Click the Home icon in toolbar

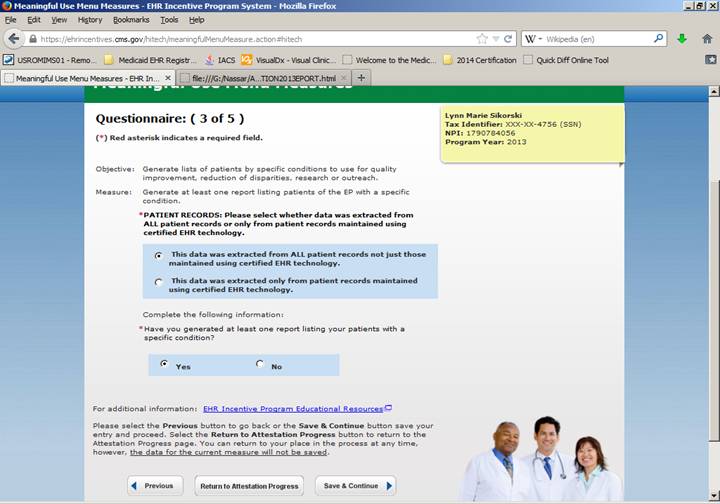[x=707, y=39]
